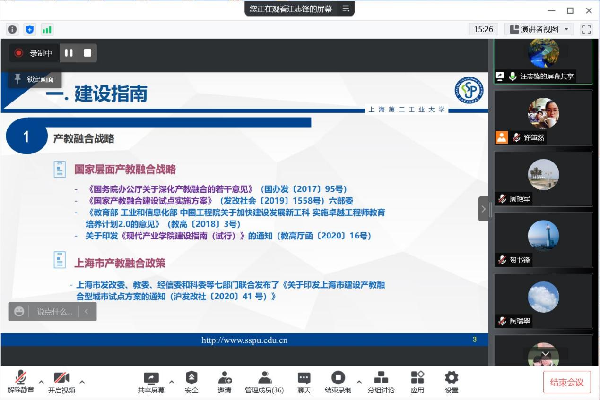Open the share screen tool
Image resolution: width=600 pixels, height=400 pixels.
tap(151, 378)
